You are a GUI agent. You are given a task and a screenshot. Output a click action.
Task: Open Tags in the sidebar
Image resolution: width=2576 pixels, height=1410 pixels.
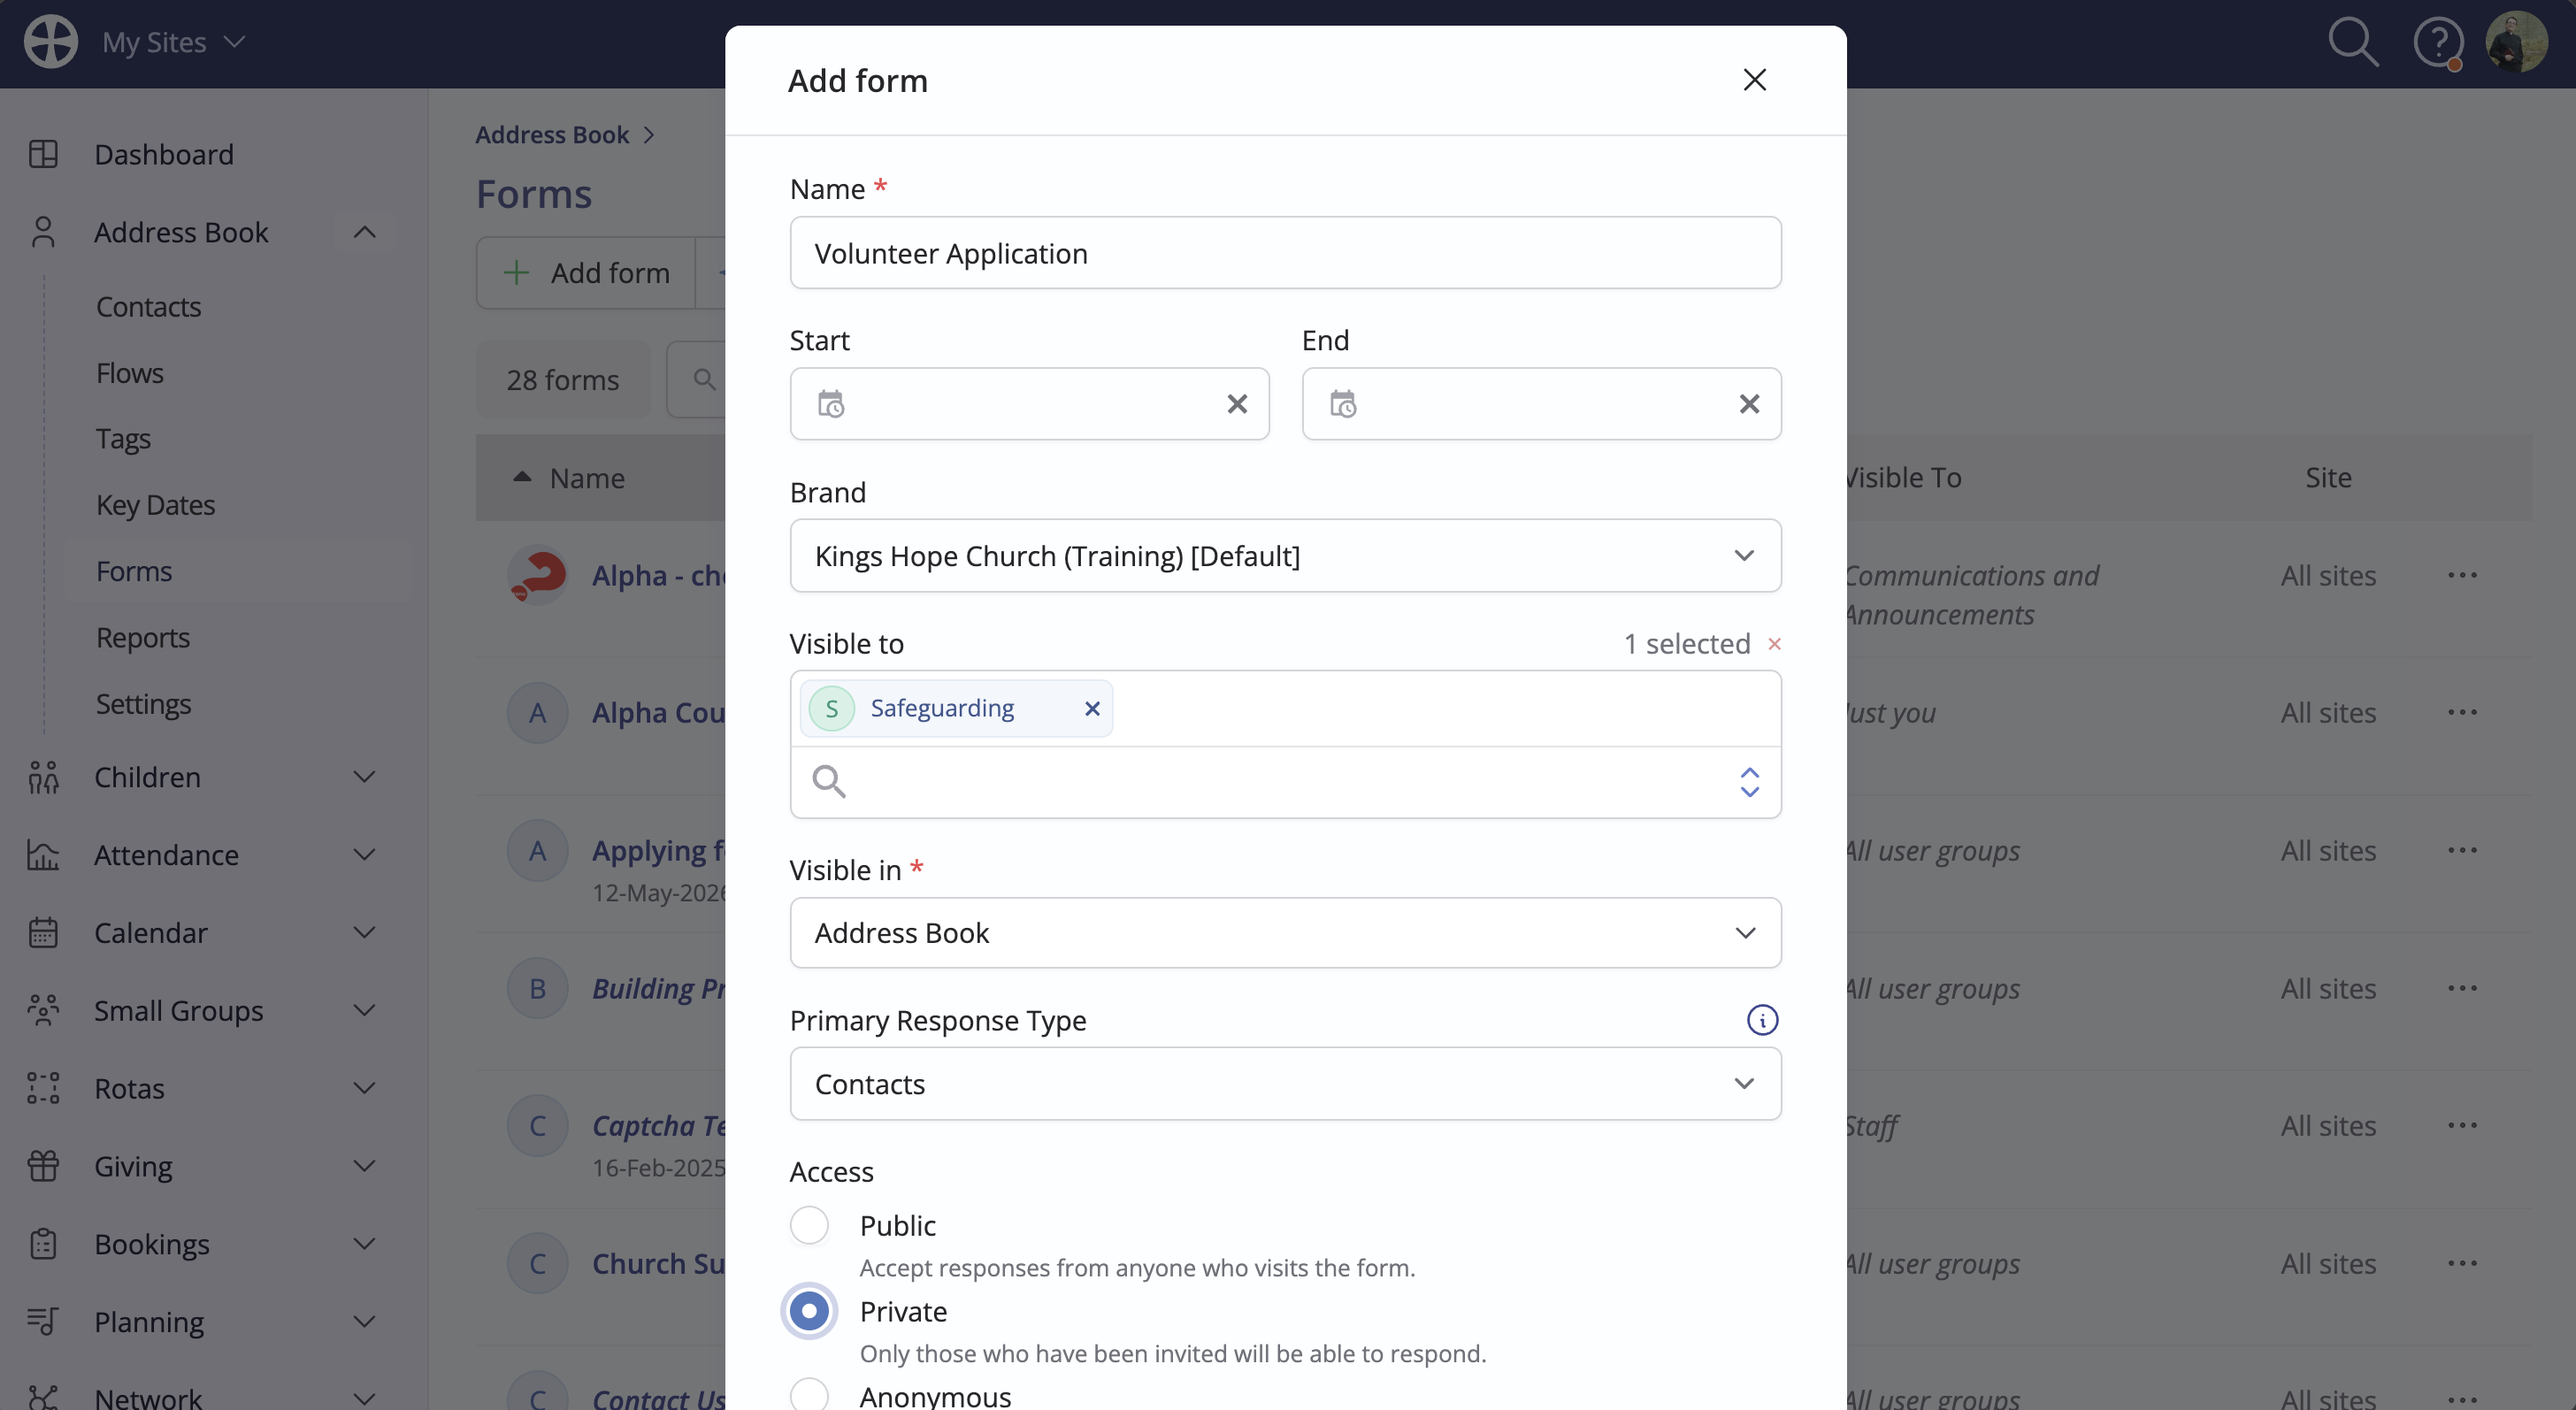pos(123,439)
